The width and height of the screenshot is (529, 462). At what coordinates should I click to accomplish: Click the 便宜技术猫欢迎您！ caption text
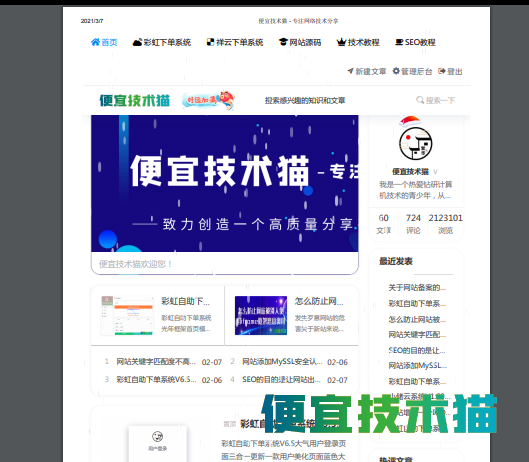click(136, 264)
